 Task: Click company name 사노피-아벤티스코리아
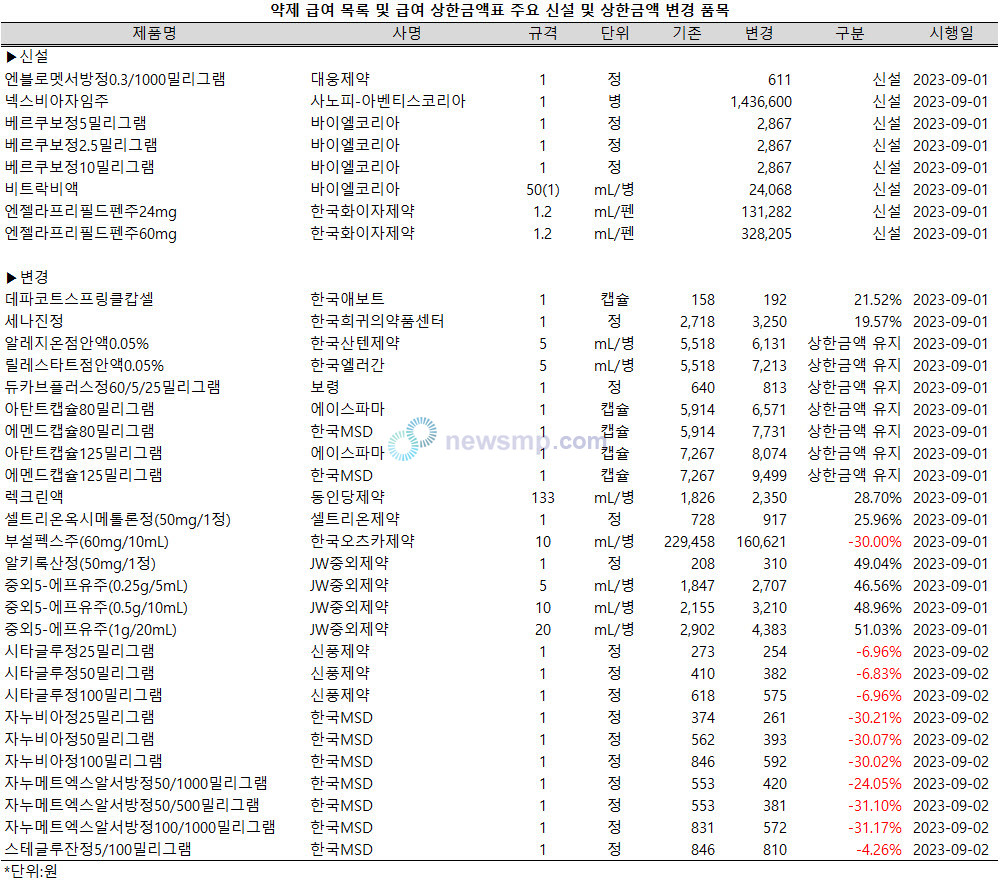tap(388, 101)
